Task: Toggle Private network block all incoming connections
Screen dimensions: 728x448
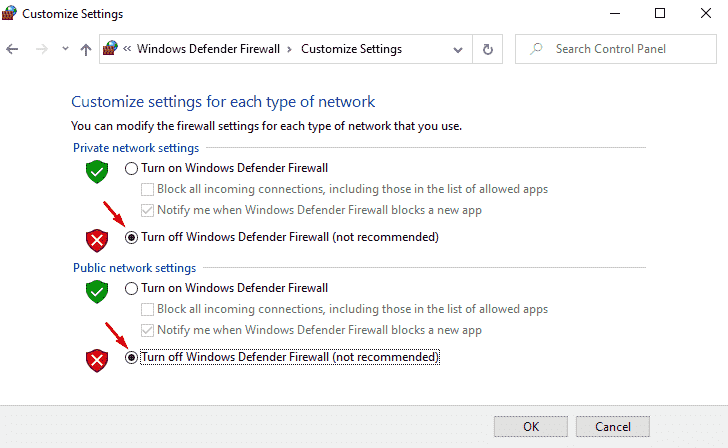Action: (148, 189)
